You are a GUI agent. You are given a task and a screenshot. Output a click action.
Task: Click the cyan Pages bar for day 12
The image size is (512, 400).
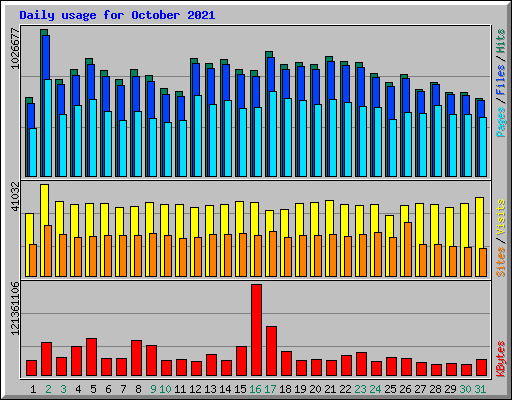pyautogui.click(x=198, y=136)
